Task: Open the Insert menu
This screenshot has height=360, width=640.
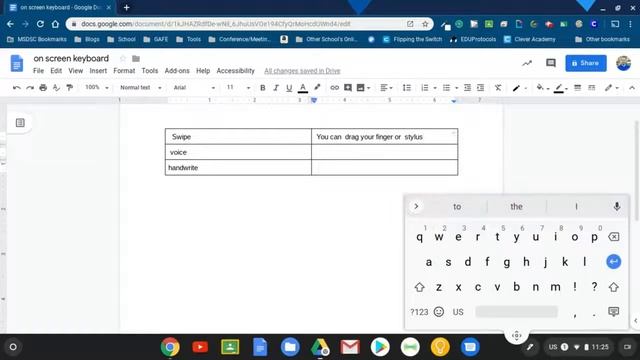Action: [x=98, y=71]
